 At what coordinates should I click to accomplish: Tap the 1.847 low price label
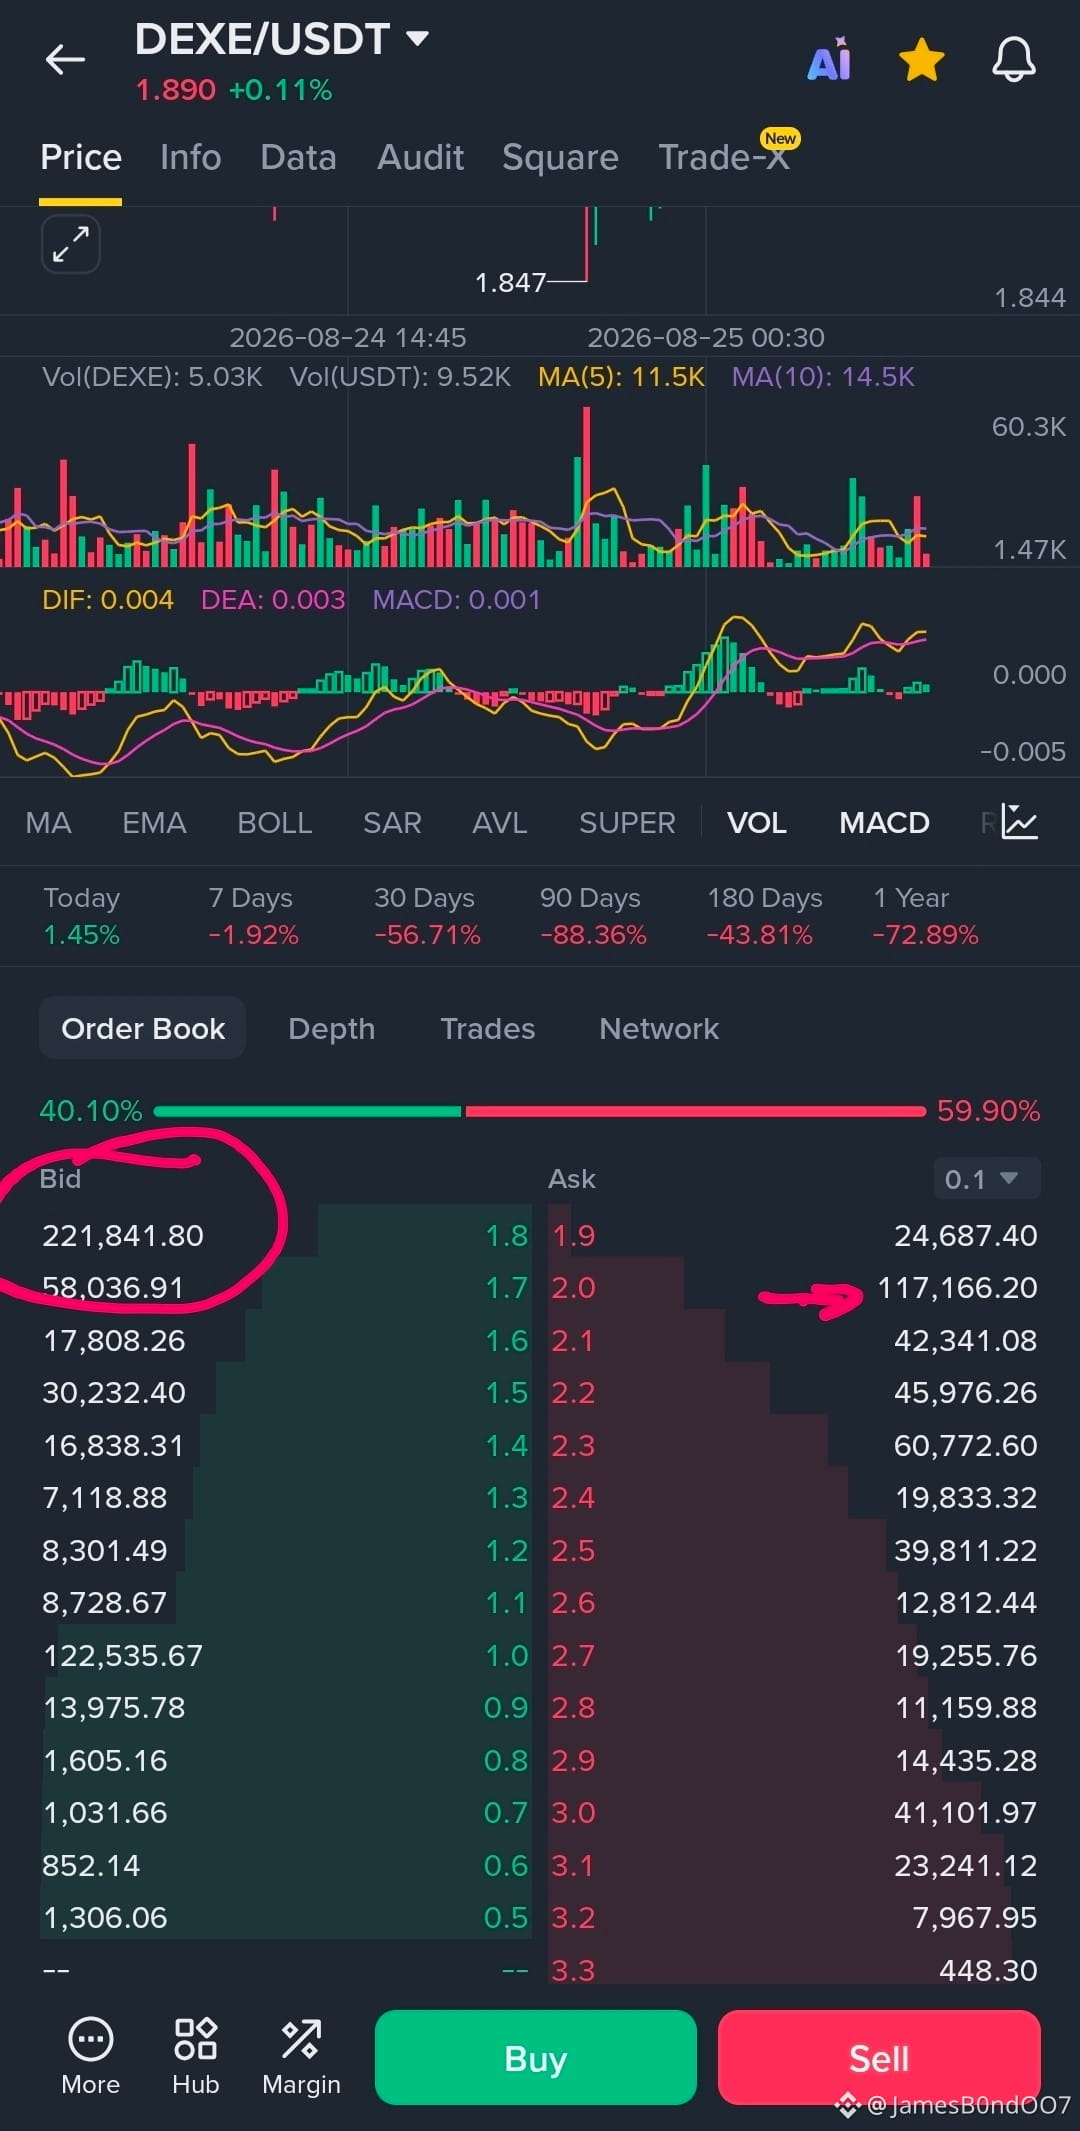tap(510, 283)
